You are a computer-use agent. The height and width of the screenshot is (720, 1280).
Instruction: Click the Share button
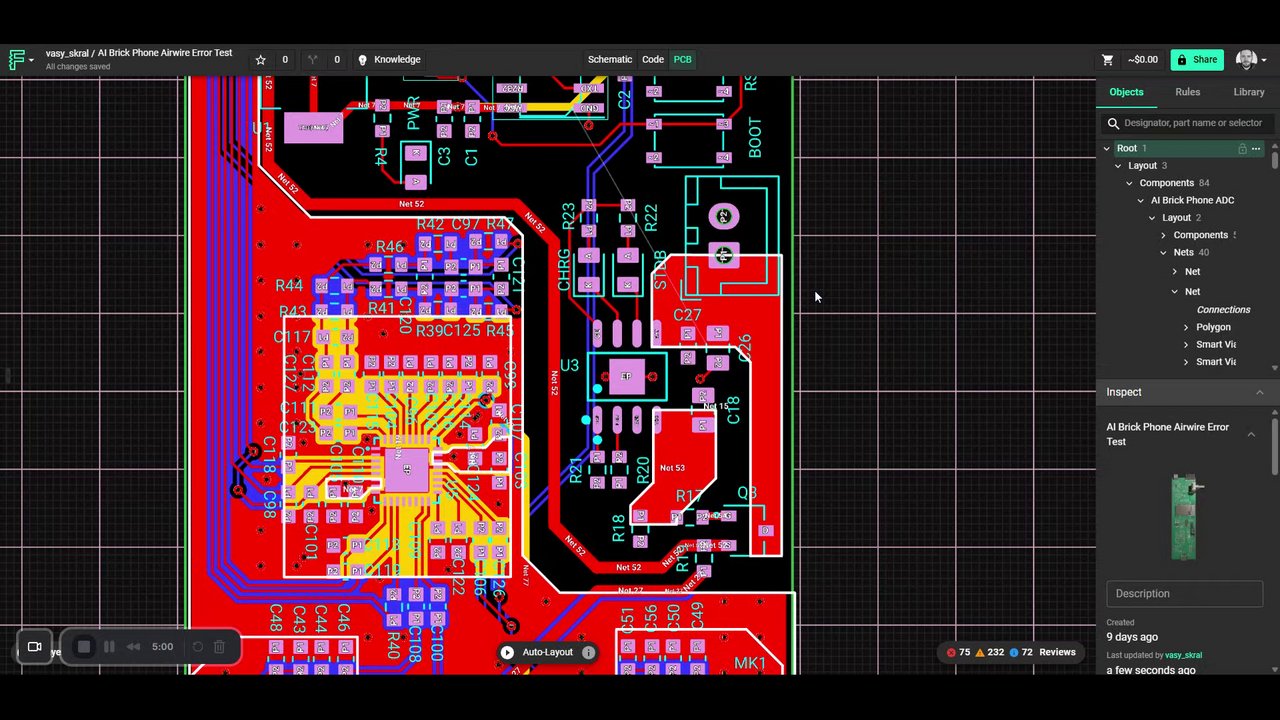pyautogui.click(x=1196, y=60)
